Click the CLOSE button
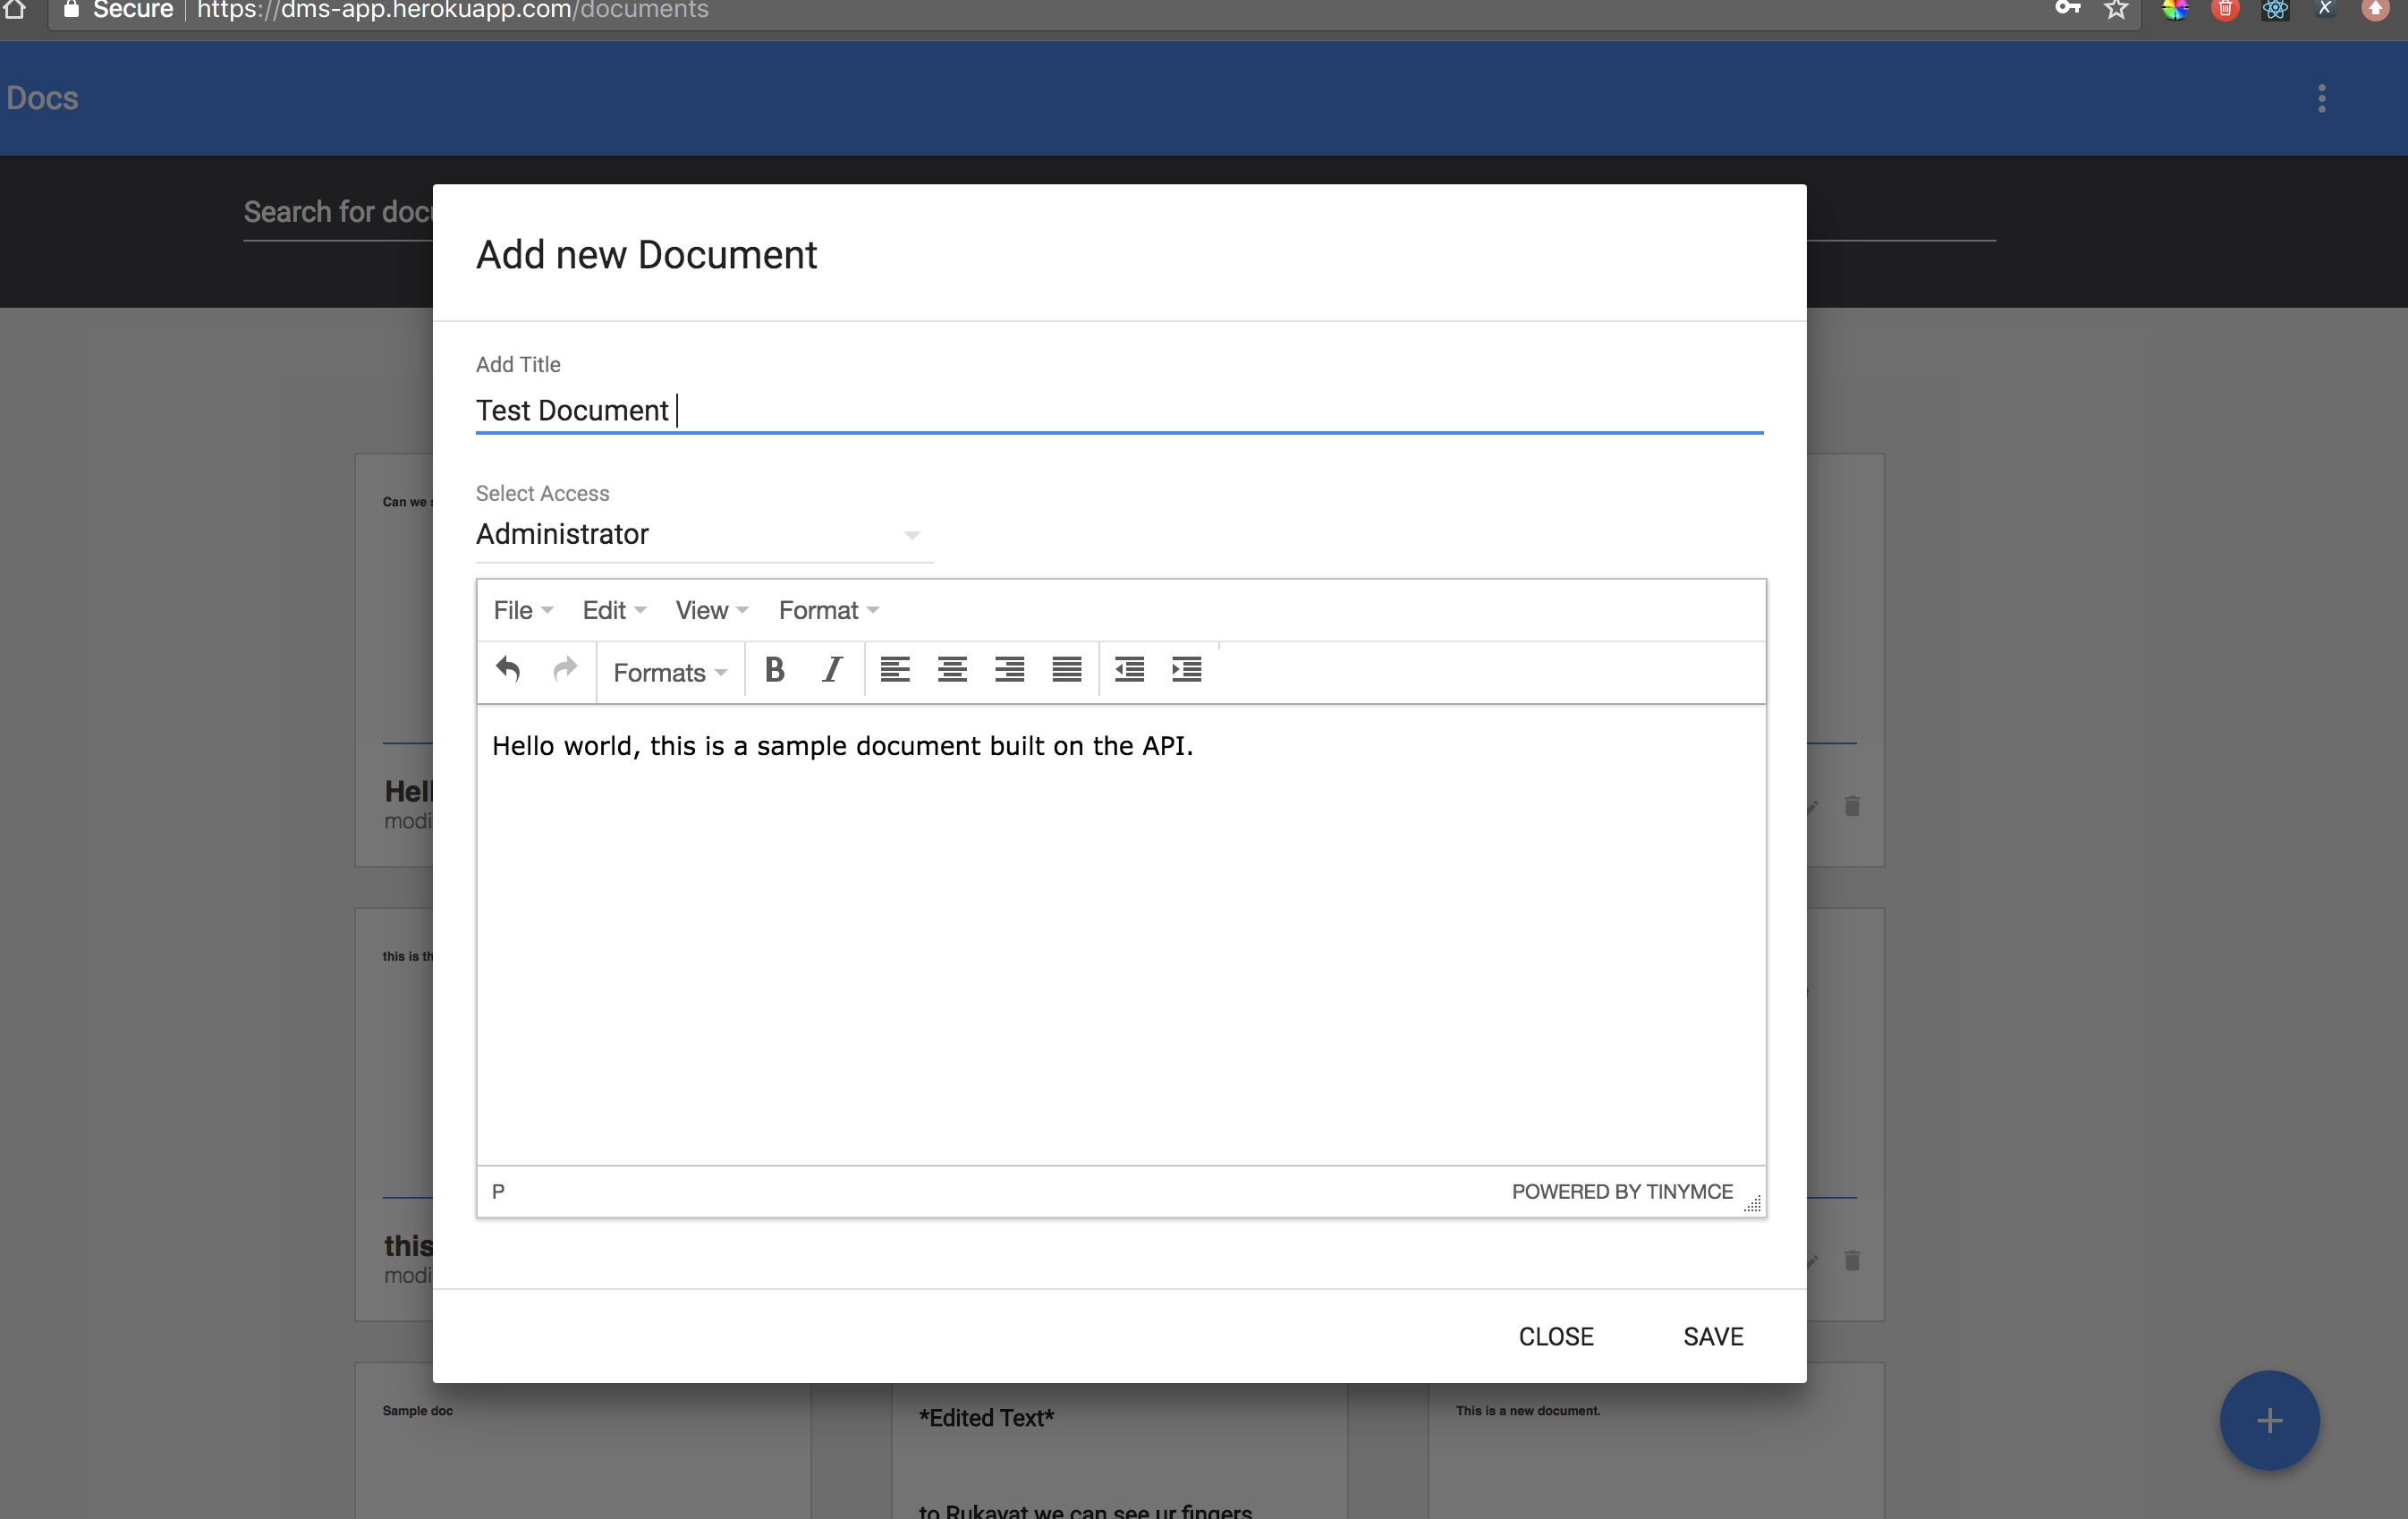The height and width of the screenshot is (1519, 2408). point(1556,1336)
